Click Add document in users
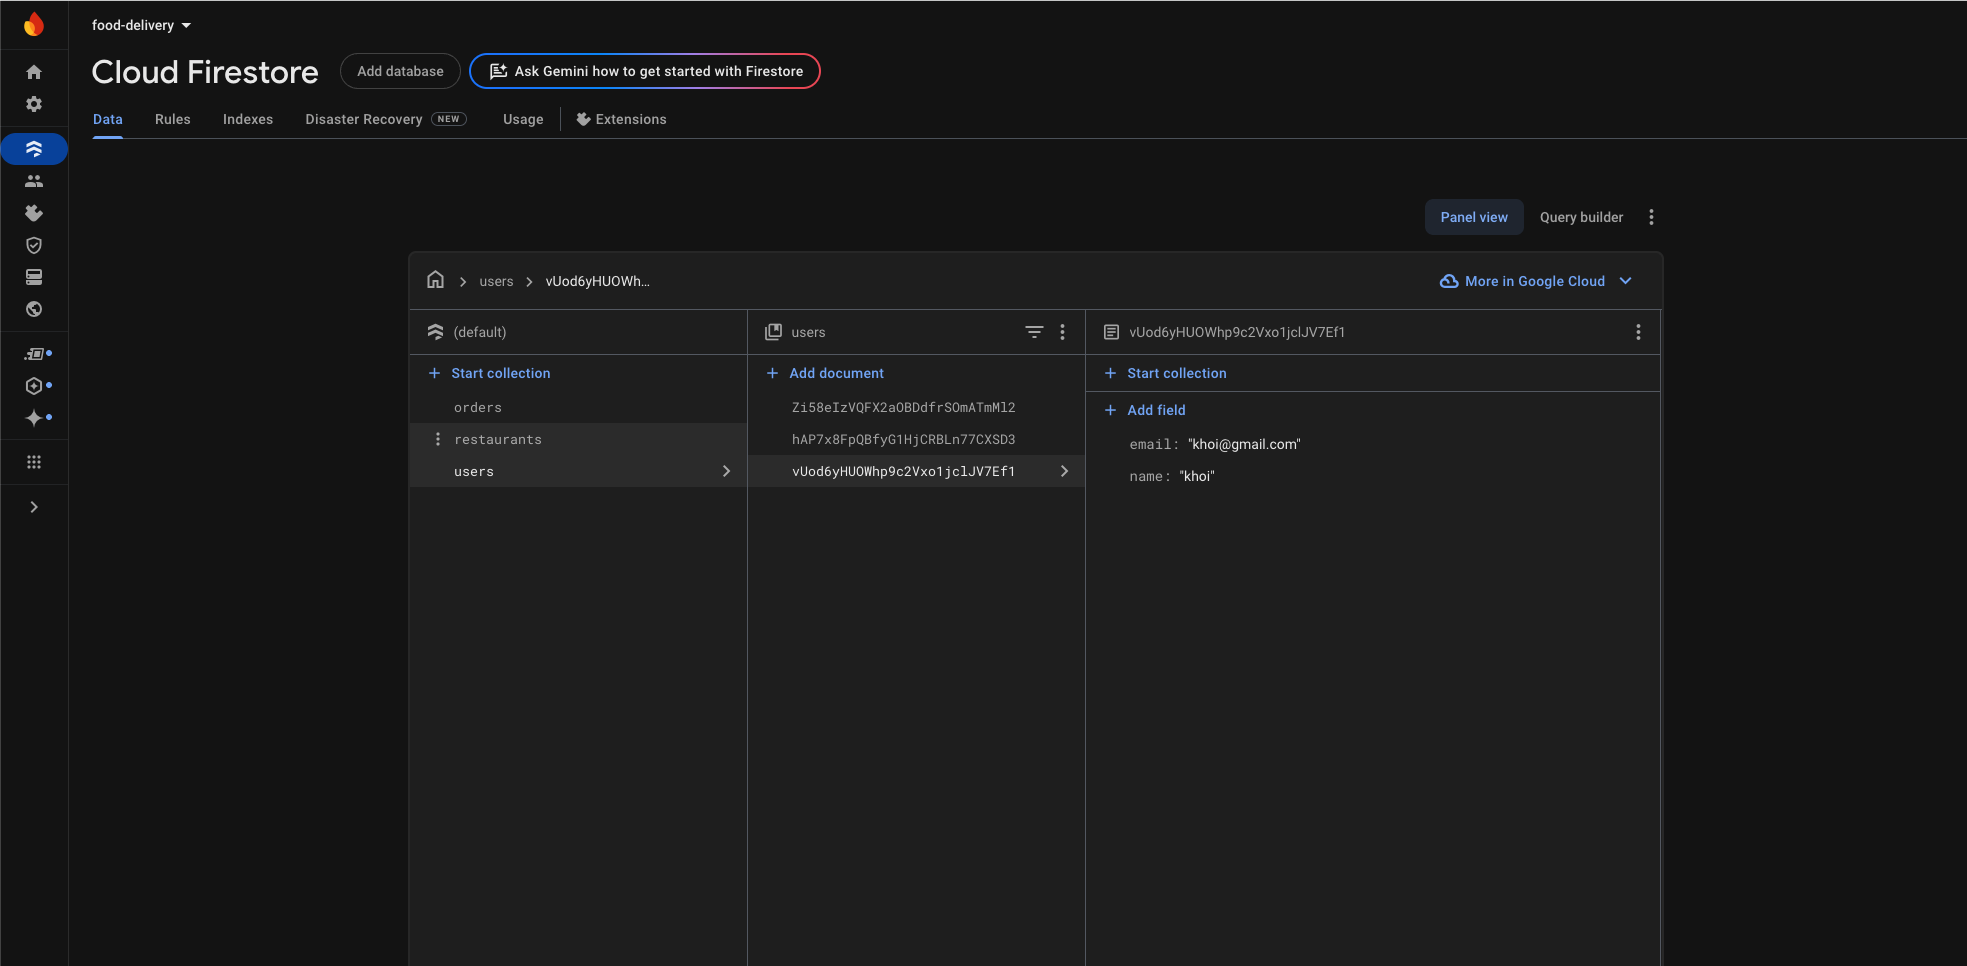This screenshot has width=1967, height=966. click(x=825, y=373)
